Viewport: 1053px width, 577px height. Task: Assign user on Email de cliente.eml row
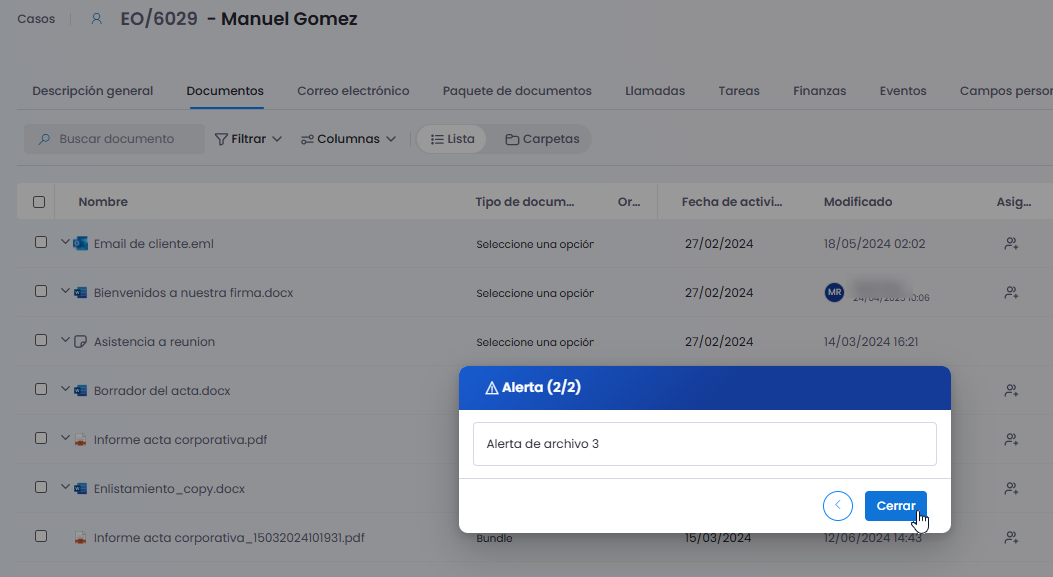point(1011,243)
